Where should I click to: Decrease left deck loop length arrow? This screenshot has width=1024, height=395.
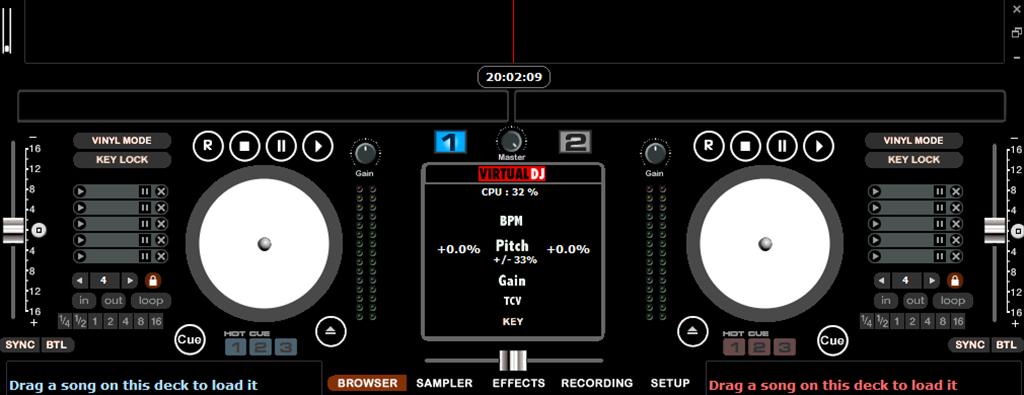coord(80,281)
